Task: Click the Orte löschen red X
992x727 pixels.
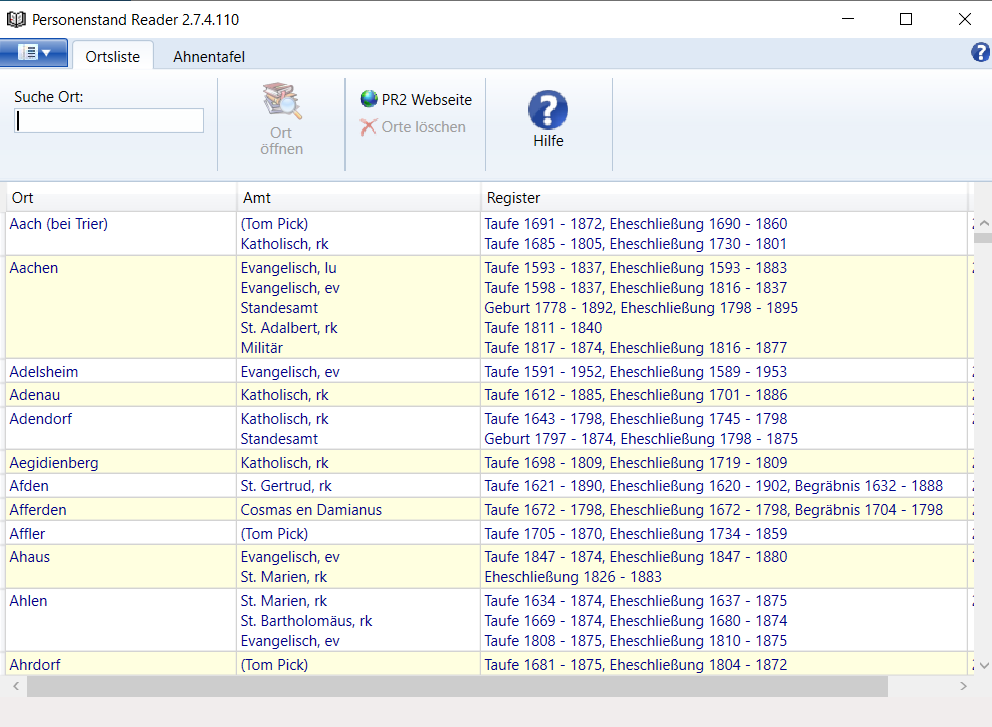Action: 369,127
